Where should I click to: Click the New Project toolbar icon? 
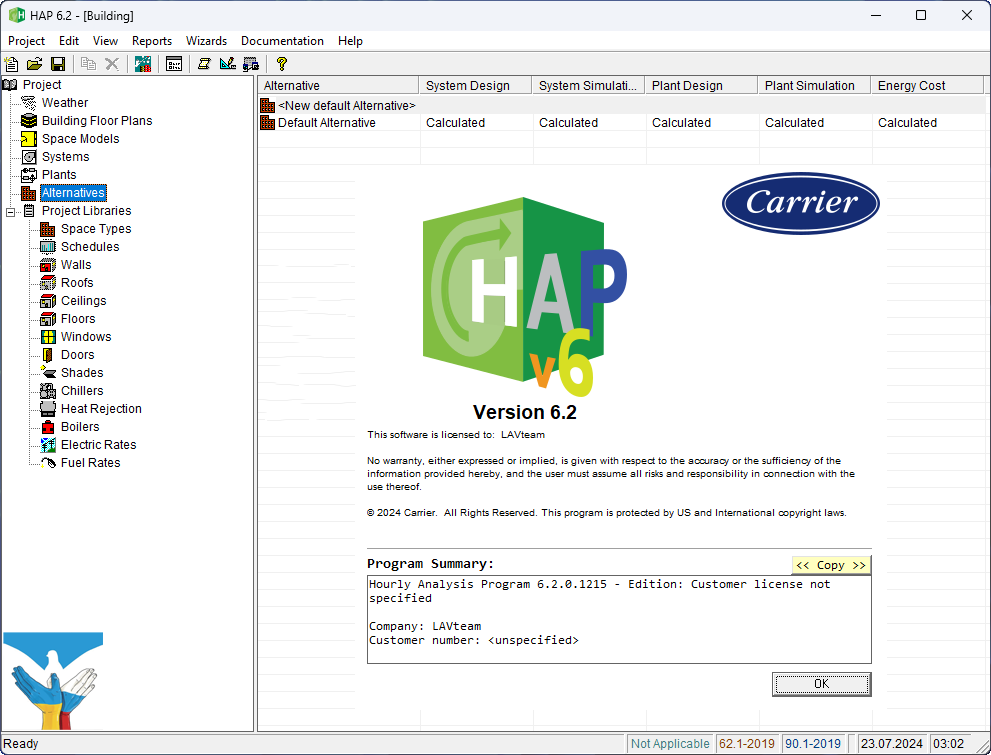(11, 64)
